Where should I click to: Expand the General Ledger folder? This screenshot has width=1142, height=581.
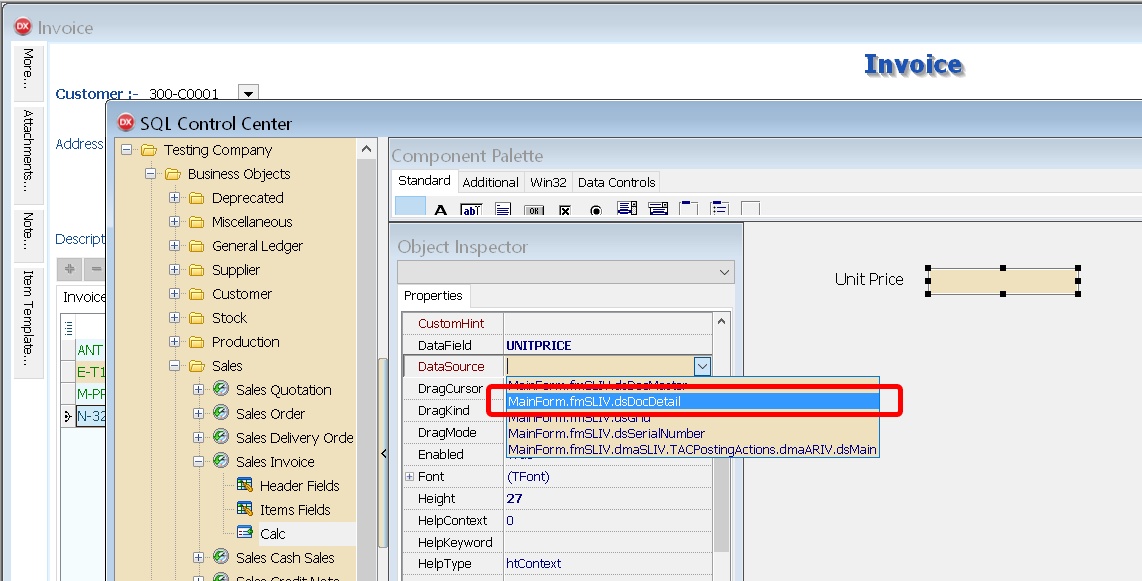click(175, 246)
